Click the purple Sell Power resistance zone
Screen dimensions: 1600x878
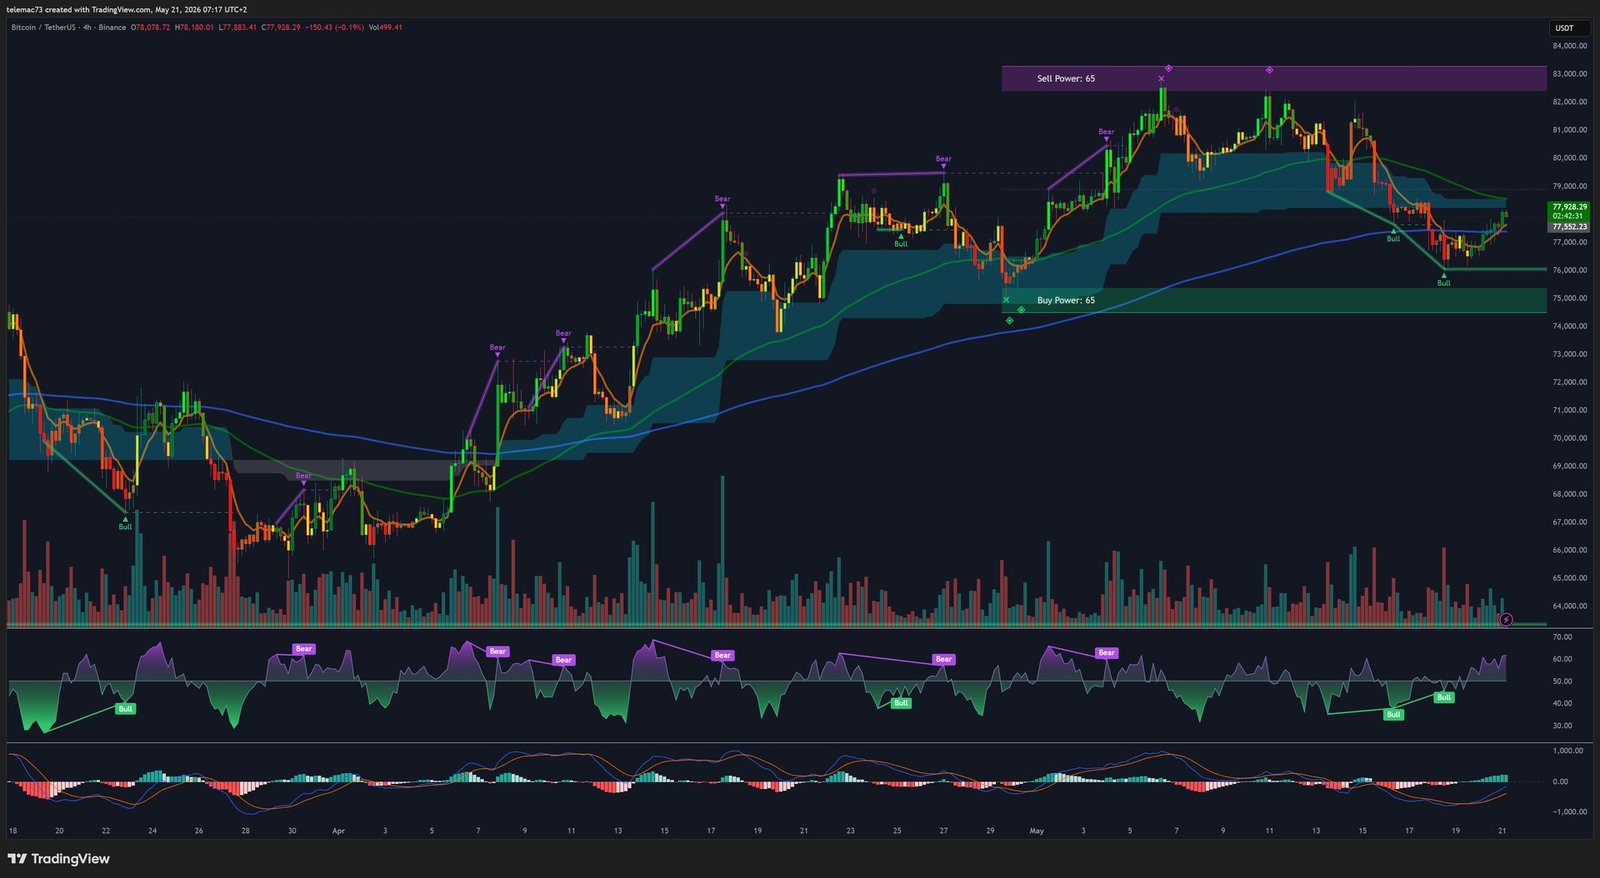coord(1274,79)
